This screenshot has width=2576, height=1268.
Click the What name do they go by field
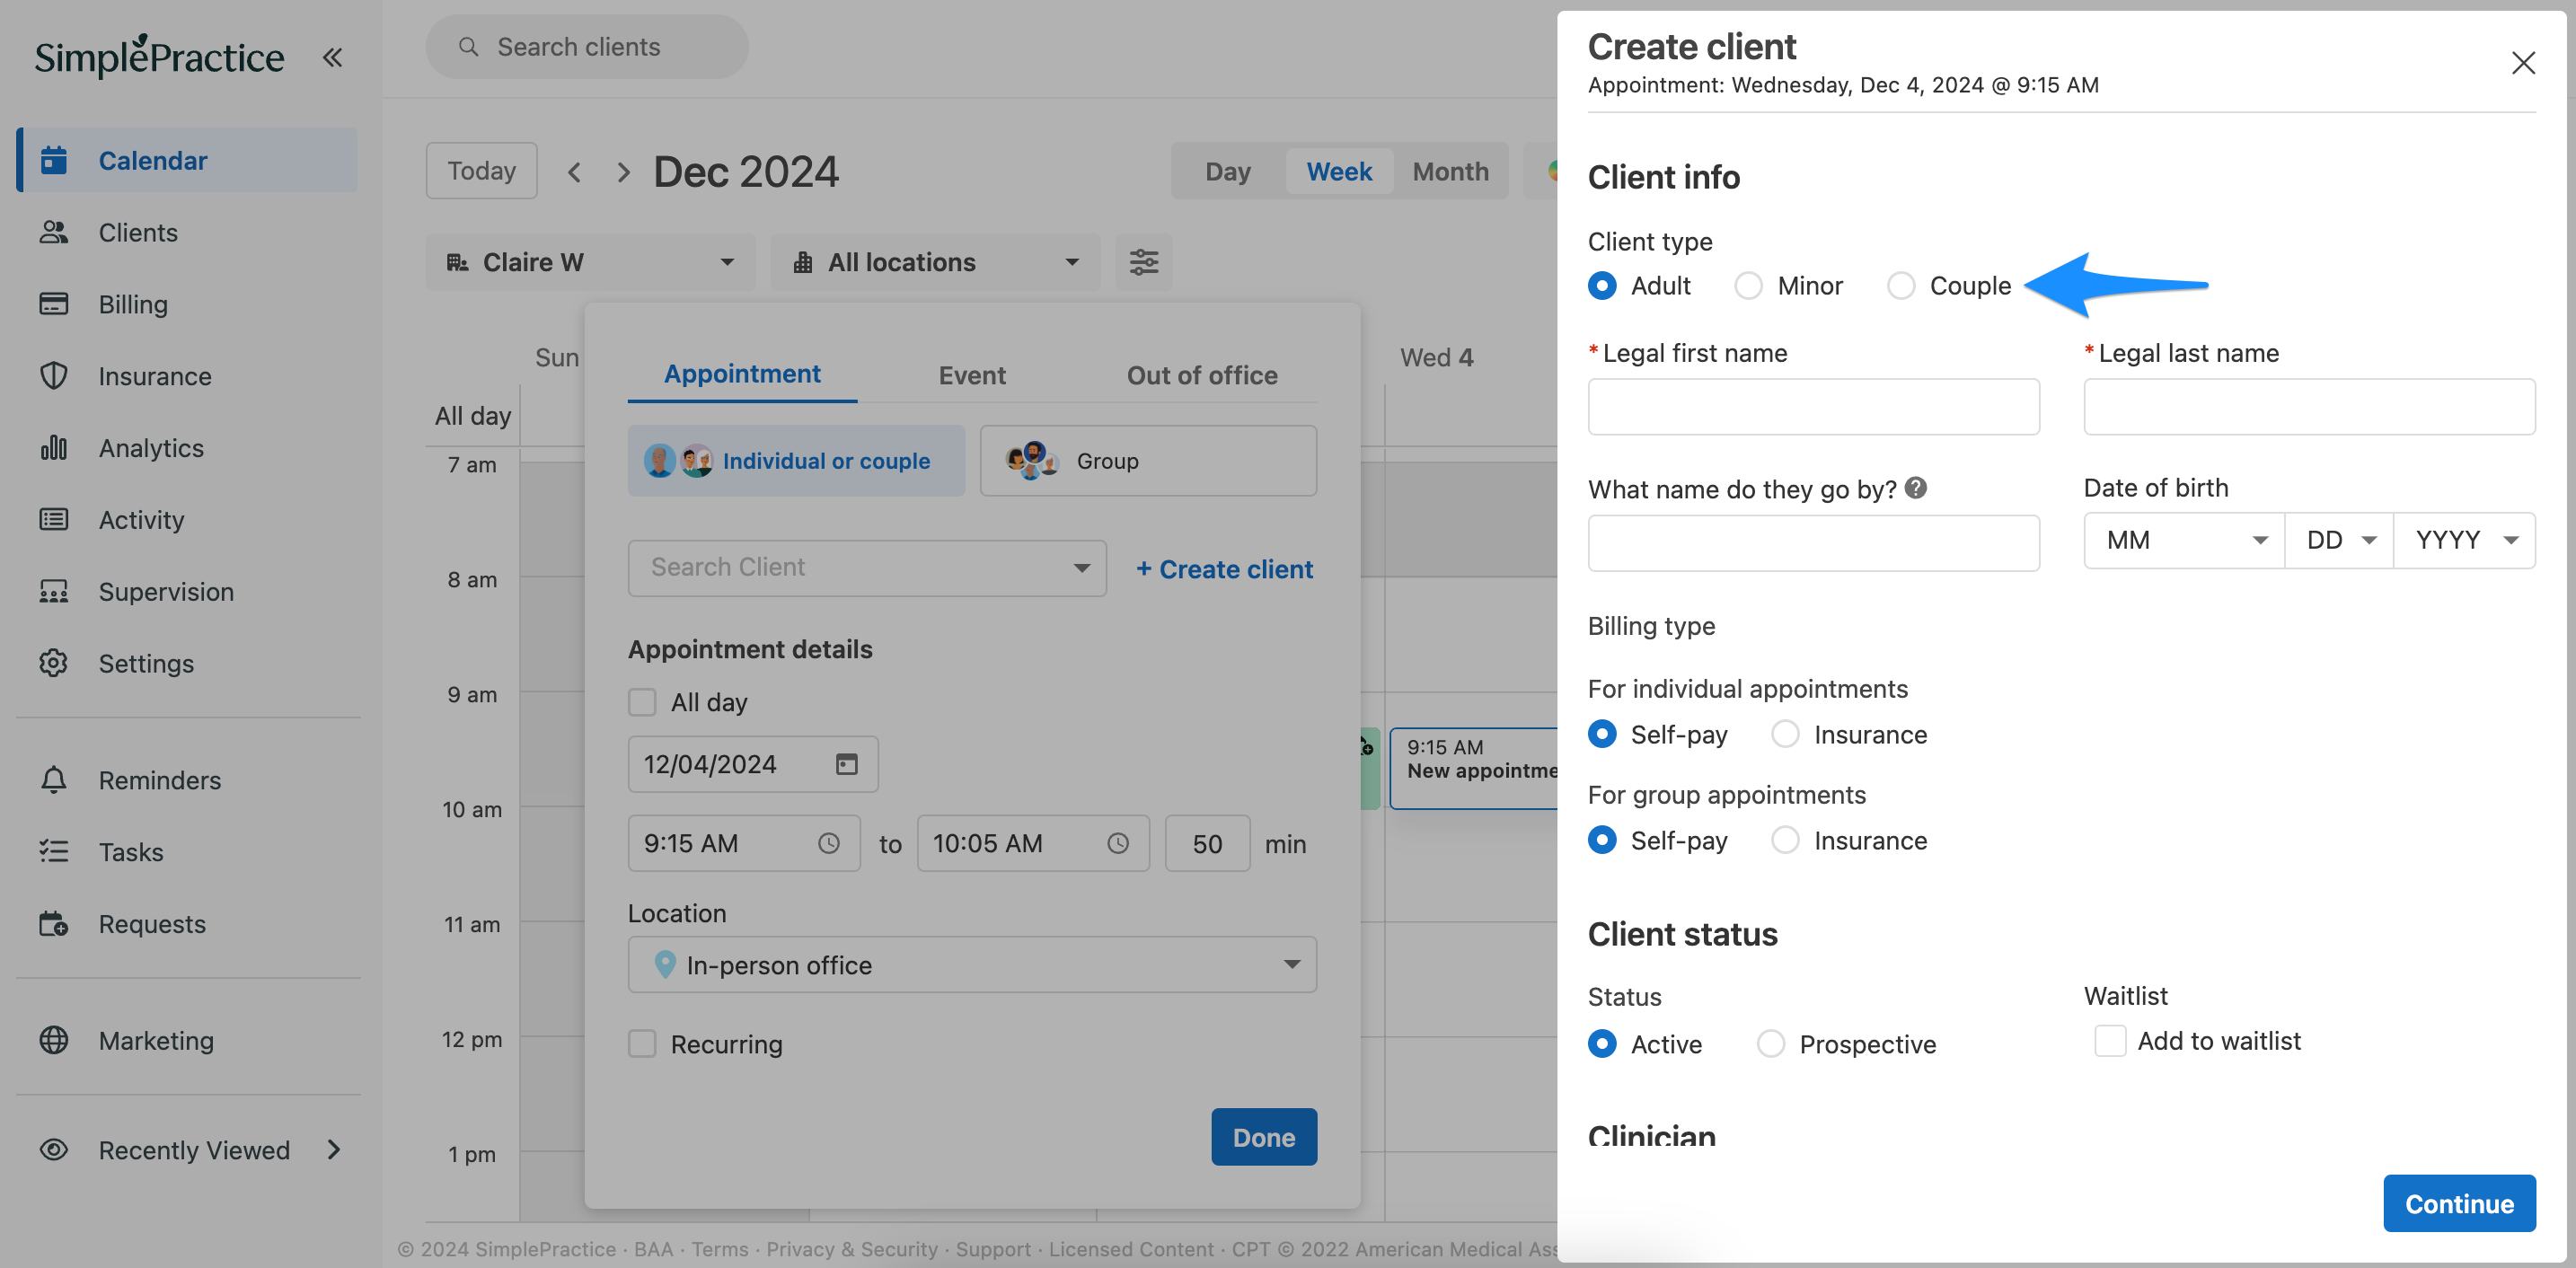click(x=1814, y=543)
